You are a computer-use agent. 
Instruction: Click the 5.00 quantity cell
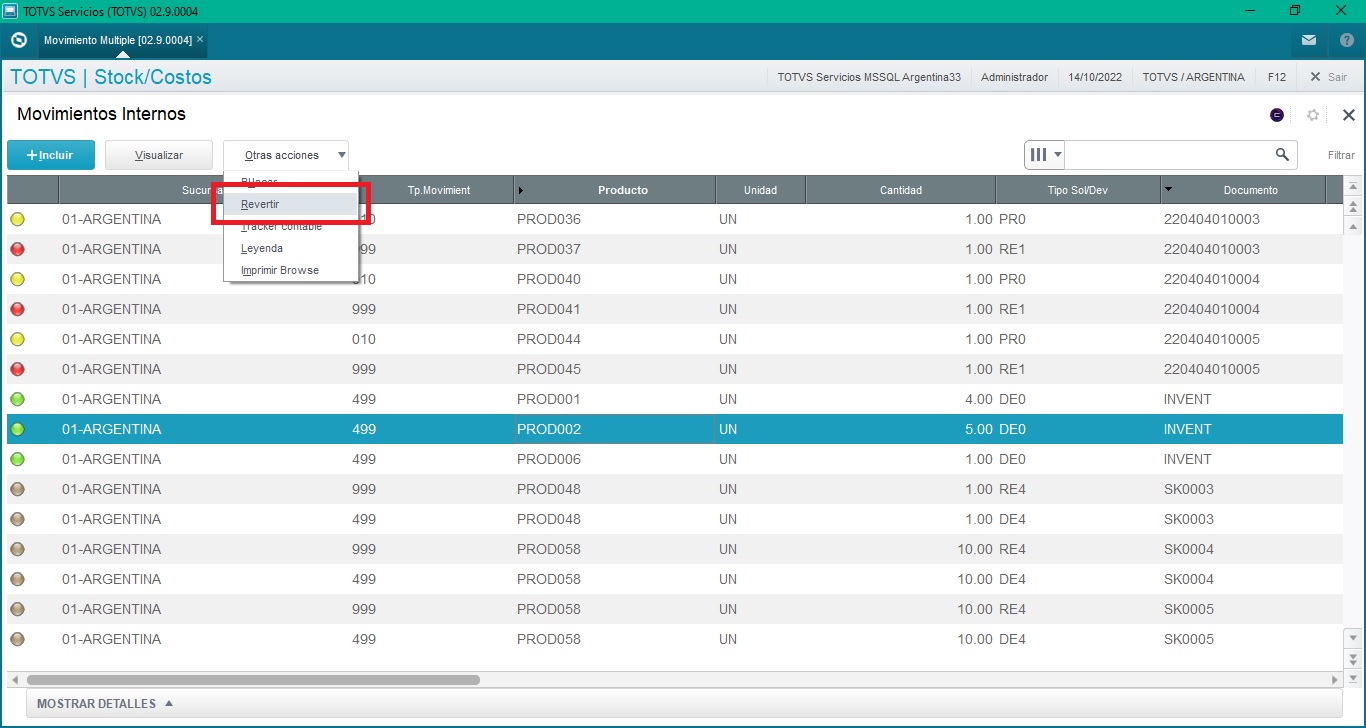900,429
